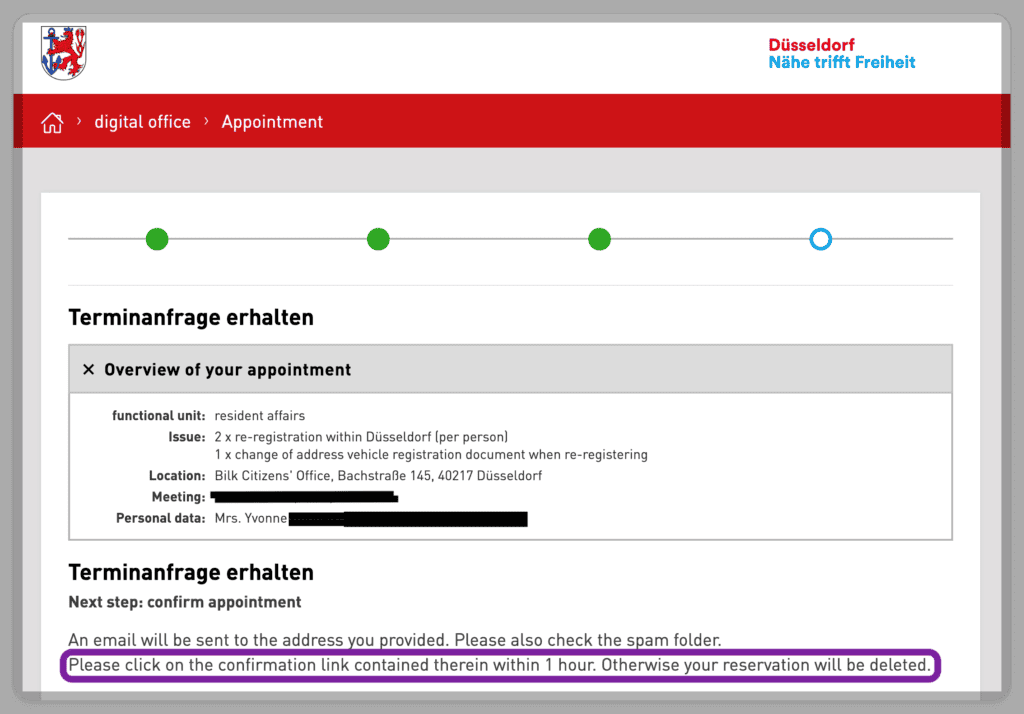1024x714 pixels.
Task: Click the 'Terminanfrage erhalten' heading
Action: (x=191, y=317)
